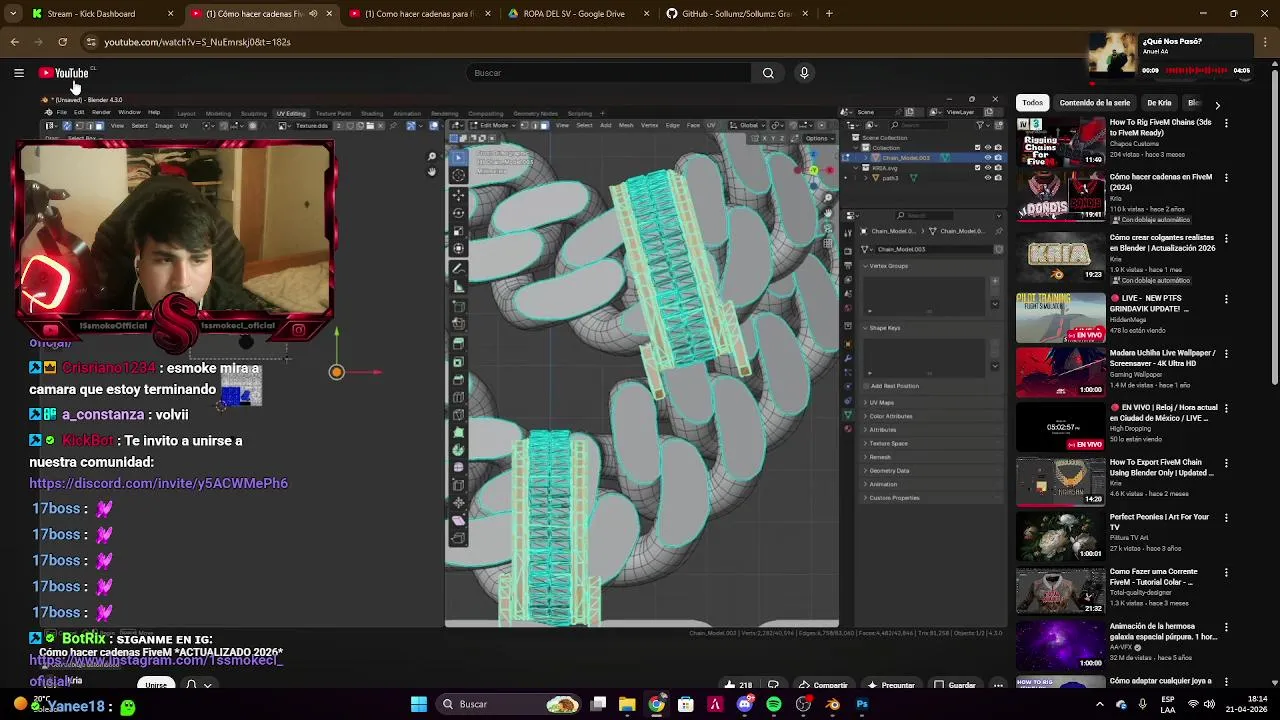The width and height of the screenshot is (1280, 720).
Task: Open Discord from the taskbar
Action: pyautogui.click(x=744, y=705)
